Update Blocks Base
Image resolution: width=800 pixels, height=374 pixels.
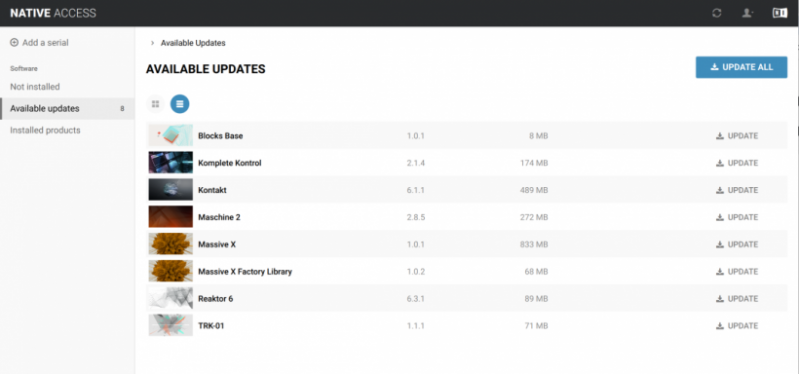(x=737, y=136)
